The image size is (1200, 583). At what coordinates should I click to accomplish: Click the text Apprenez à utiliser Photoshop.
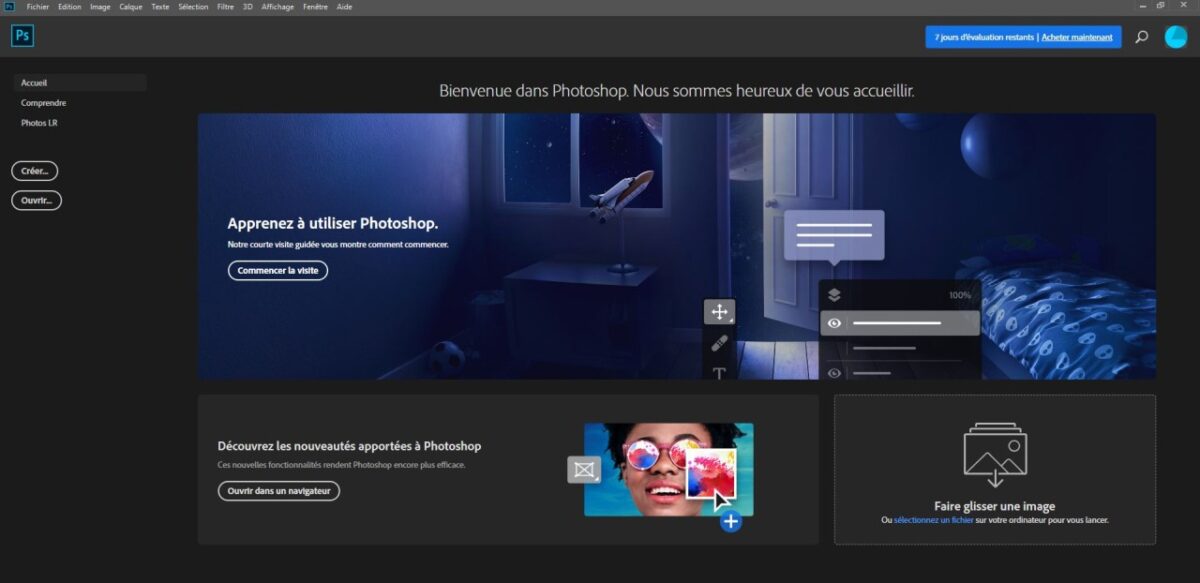[x=333, y=224]
